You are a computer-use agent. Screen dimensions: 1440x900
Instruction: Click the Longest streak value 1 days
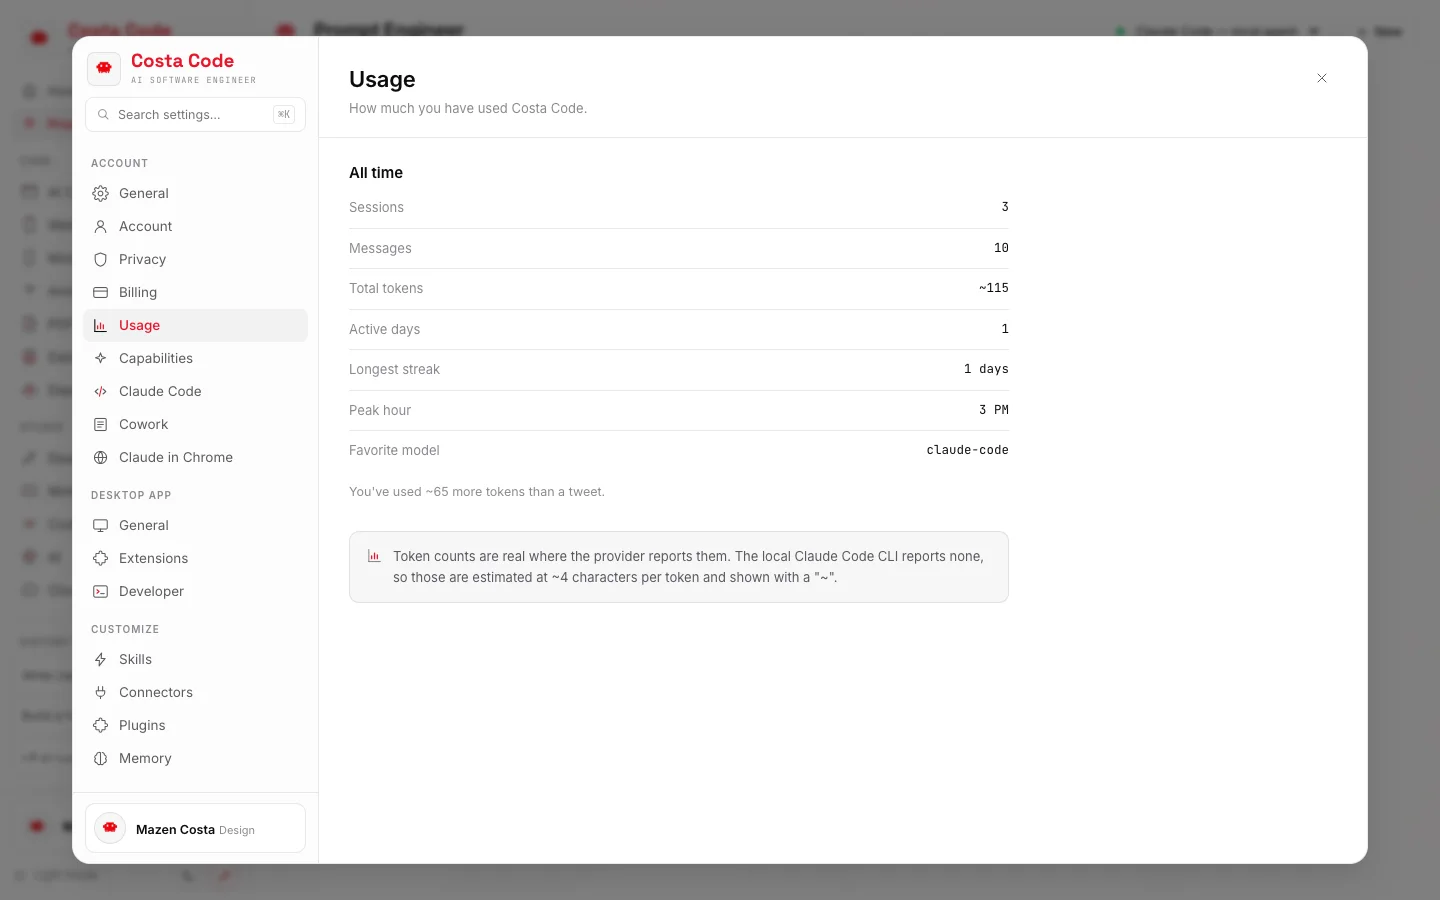pyautogui.click(x=986, y=369)
